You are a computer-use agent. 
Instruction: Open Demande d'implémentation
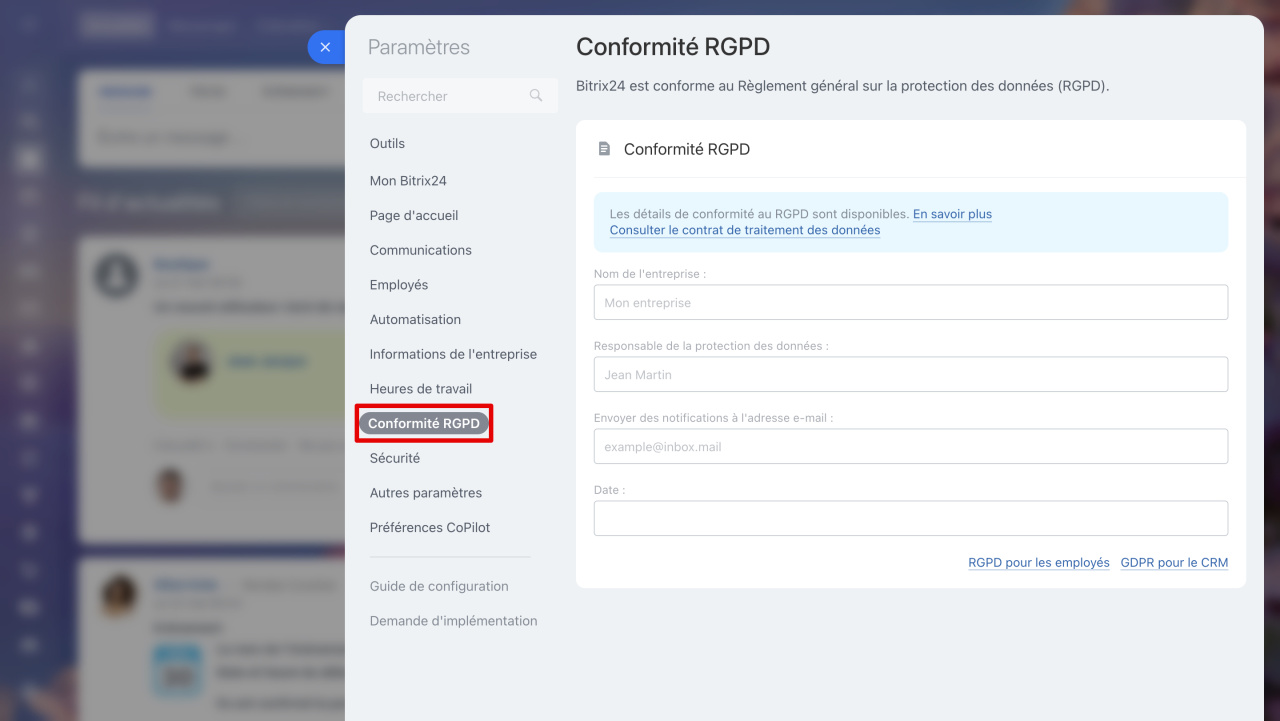pyautogui.click(x=454, y=621)
